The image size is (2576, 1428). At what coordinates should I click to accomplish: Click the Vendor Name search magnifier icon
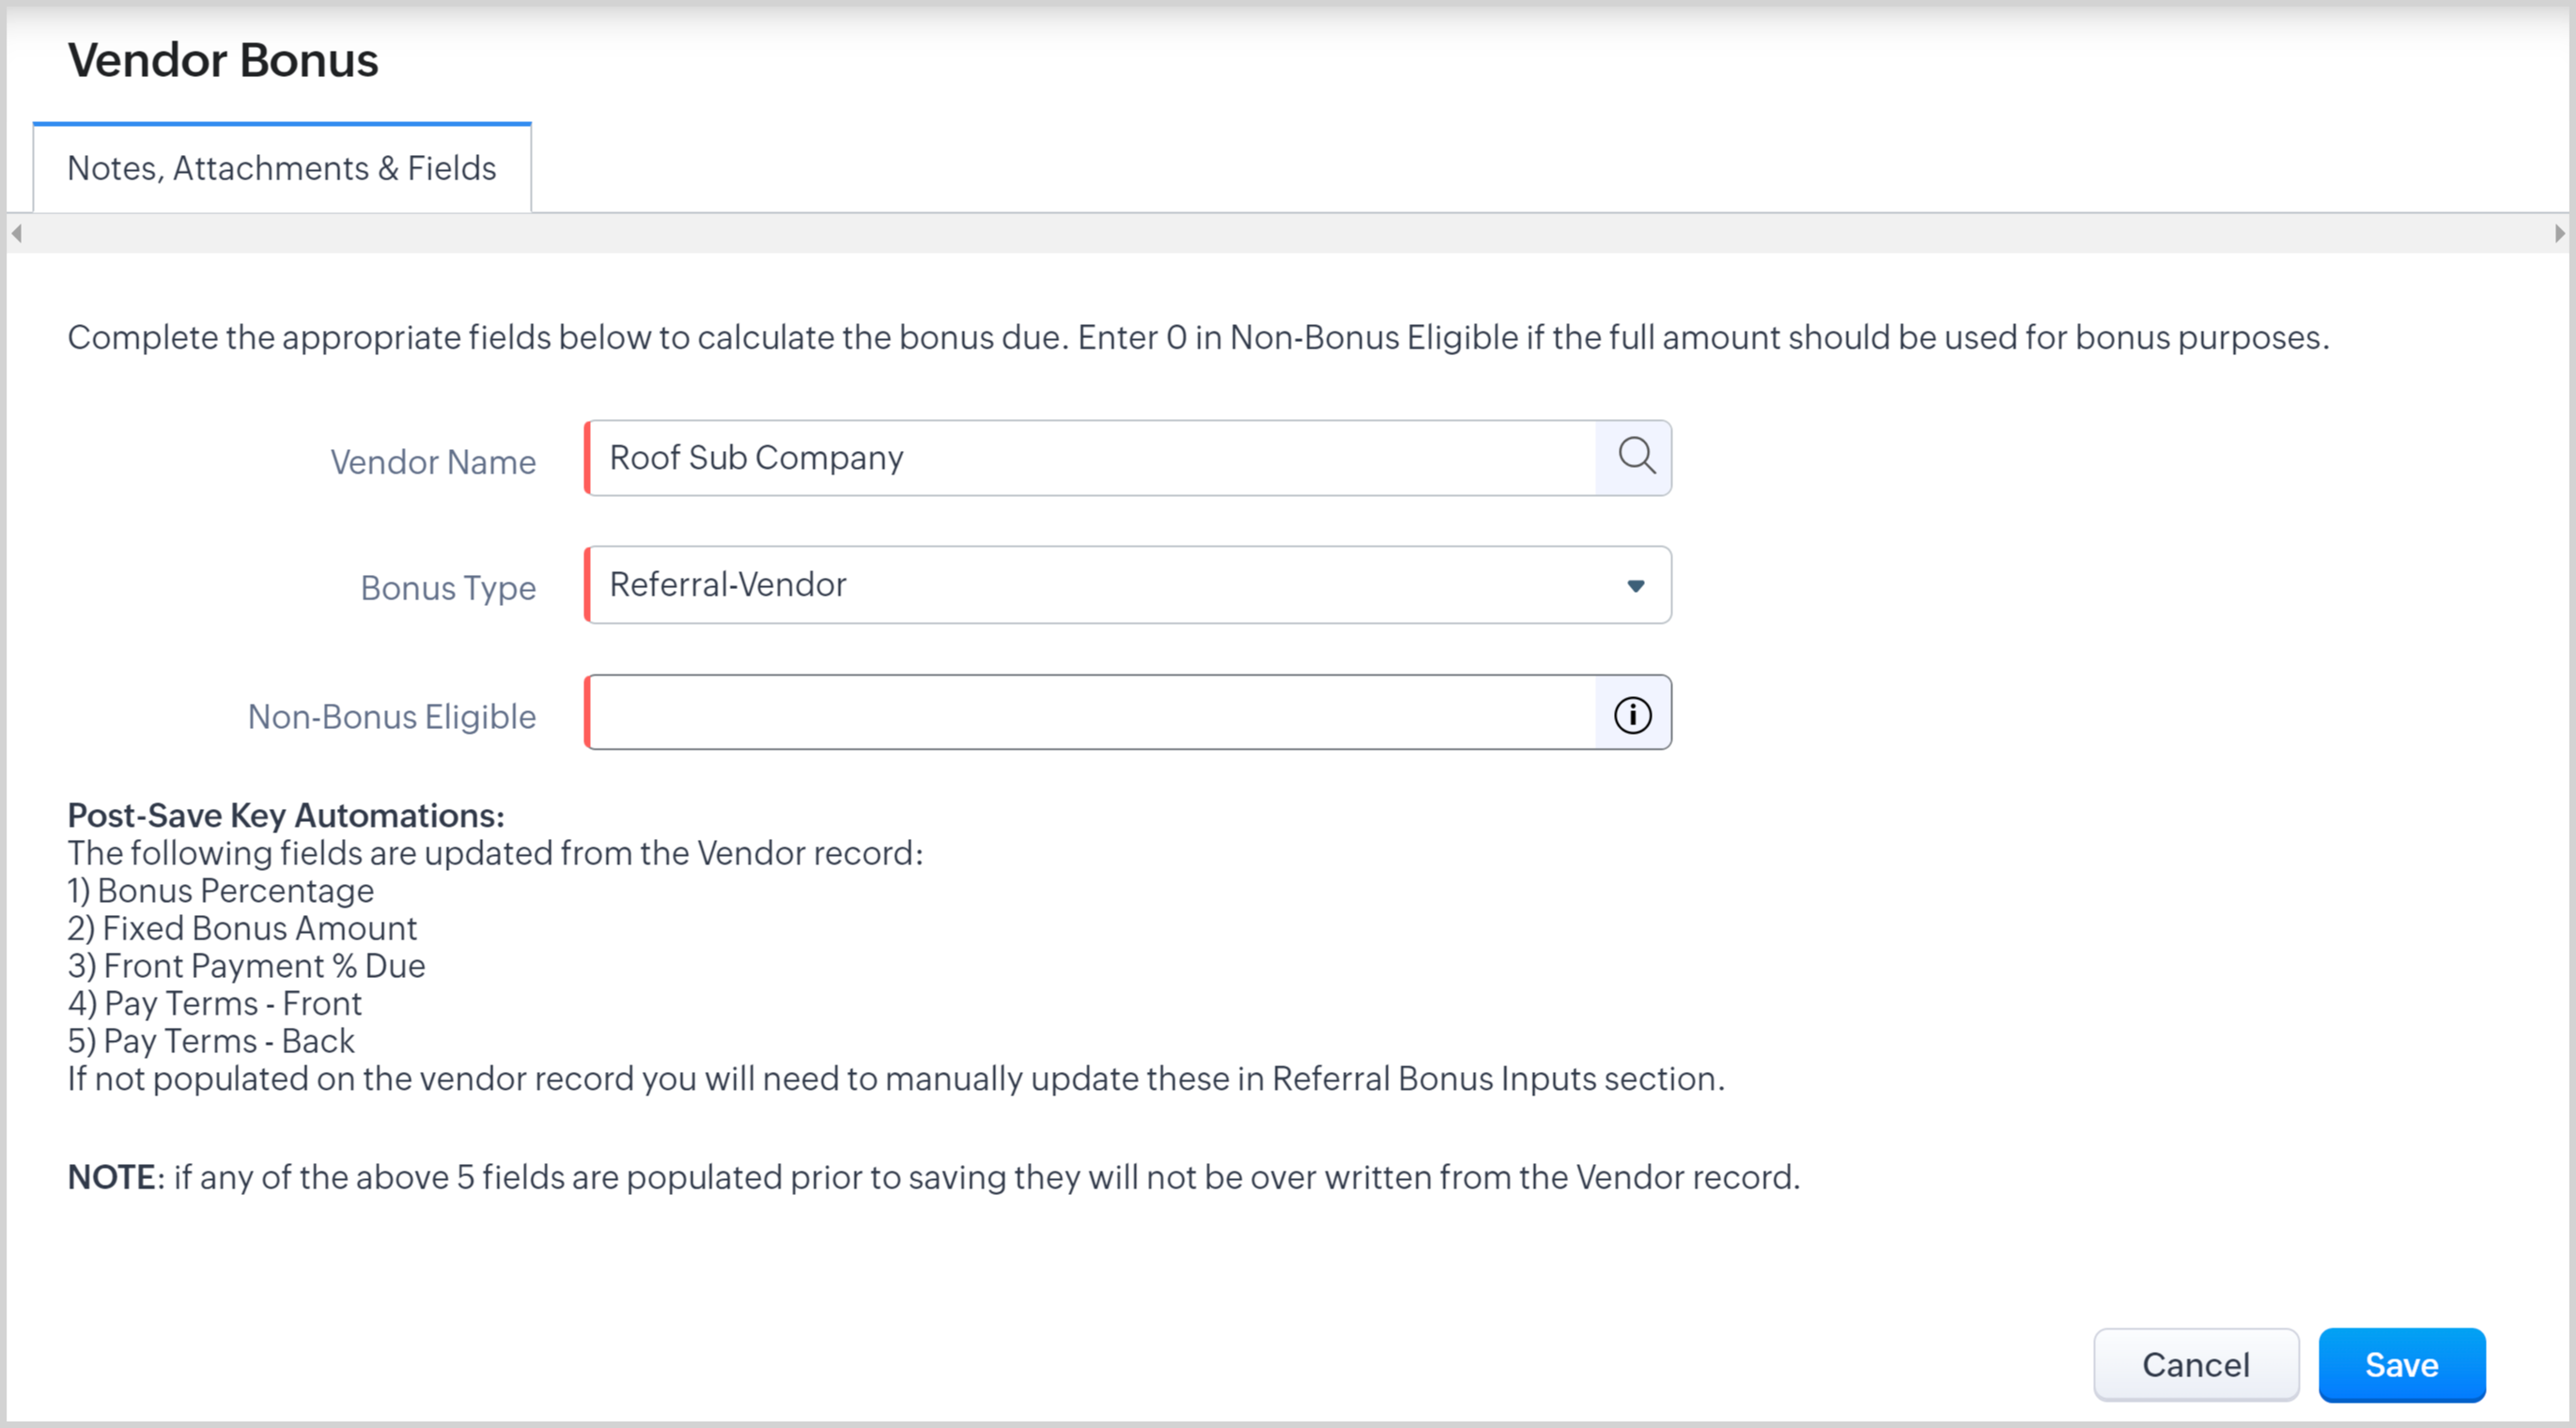point(1635,457)
